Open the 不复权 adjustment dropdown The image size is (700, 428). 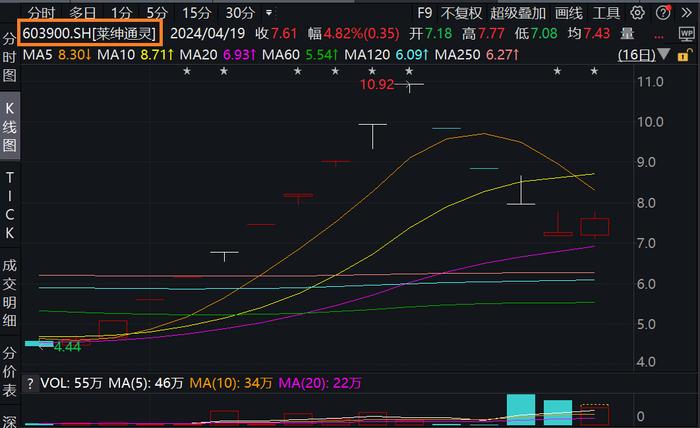(x=461, y=13)
